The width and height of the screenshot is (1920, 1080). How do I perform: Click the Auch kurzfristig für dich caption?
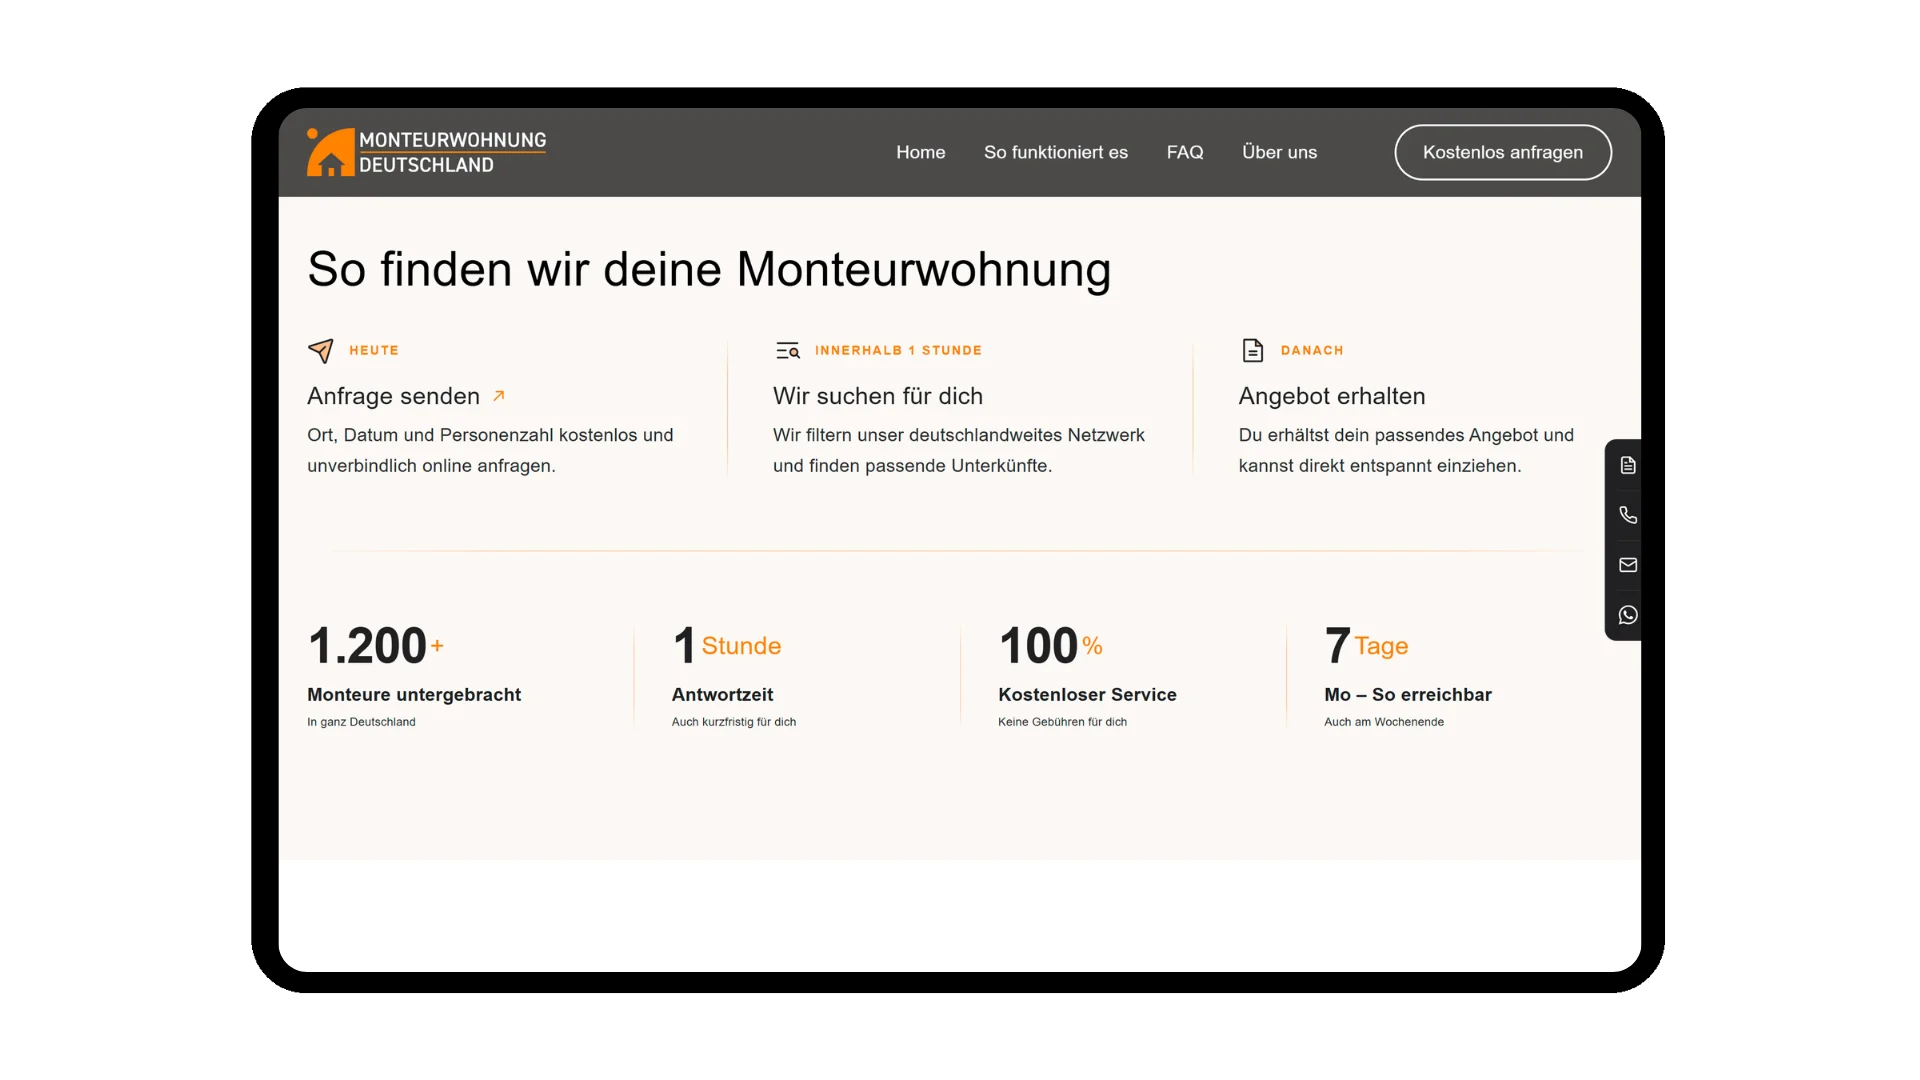[x=734, y=722]
